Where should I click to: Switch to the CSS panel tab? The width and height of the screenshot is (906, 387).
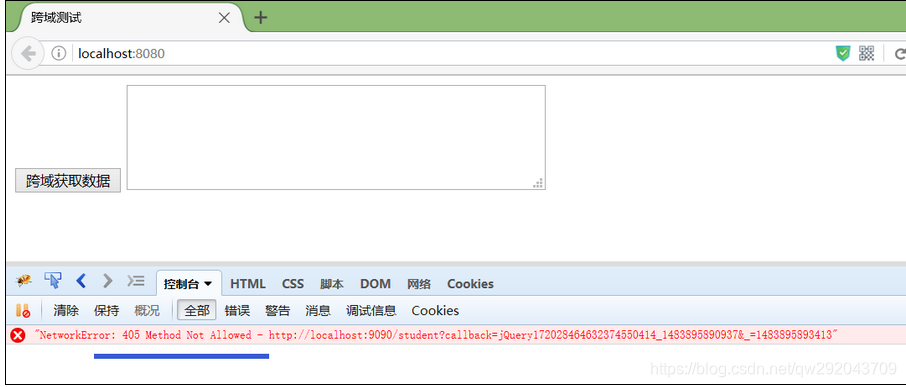pyautogui.click(x=293, y=284)
